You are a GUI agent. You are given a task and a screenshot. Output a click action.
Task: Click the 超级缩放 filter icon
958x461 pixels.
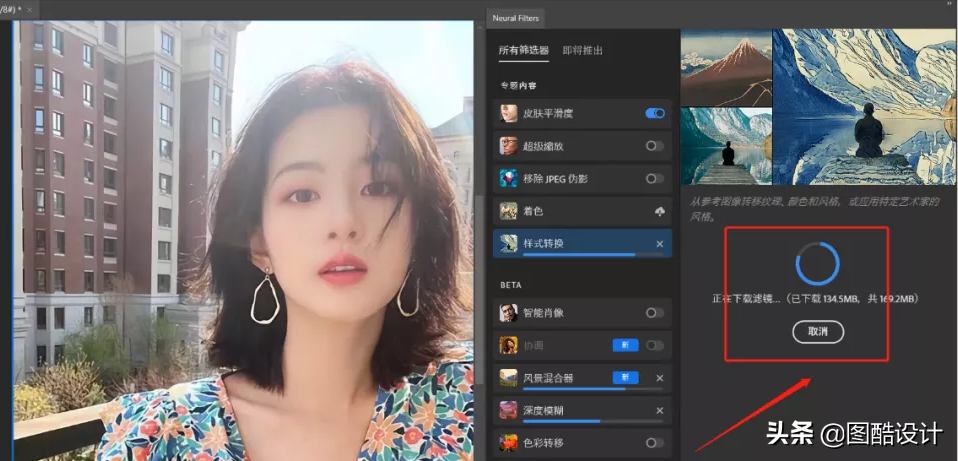[x=508, y=146]
